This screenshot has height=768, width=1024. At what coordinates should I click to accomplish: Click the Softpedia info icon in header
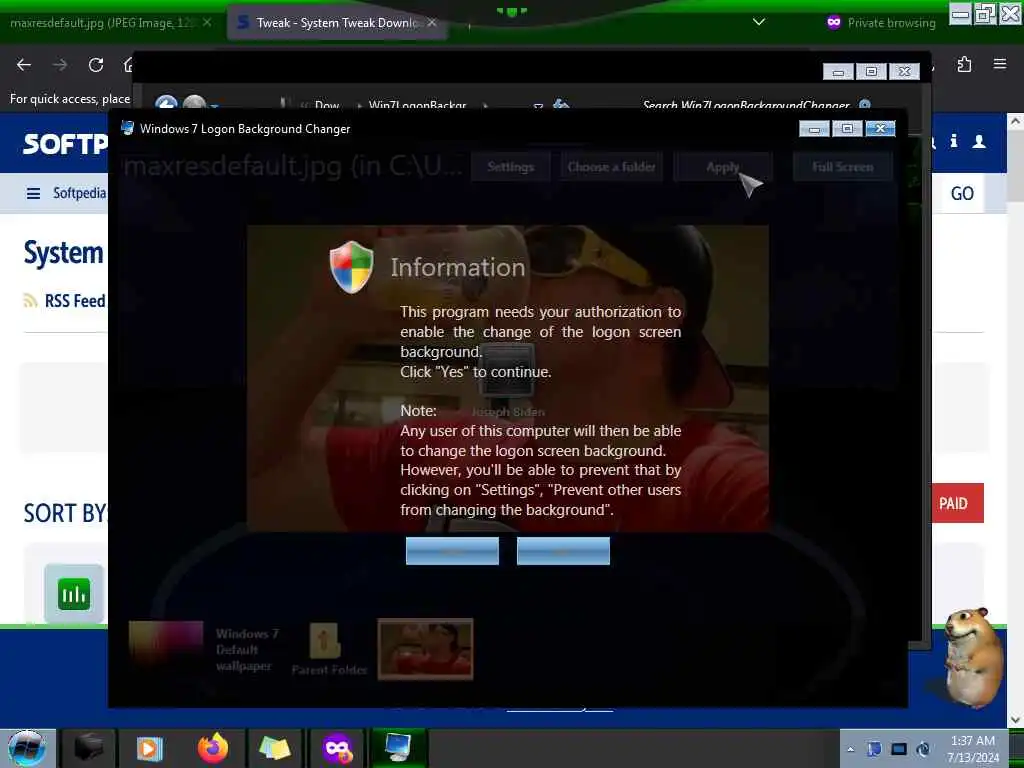[x=954, y=141]
